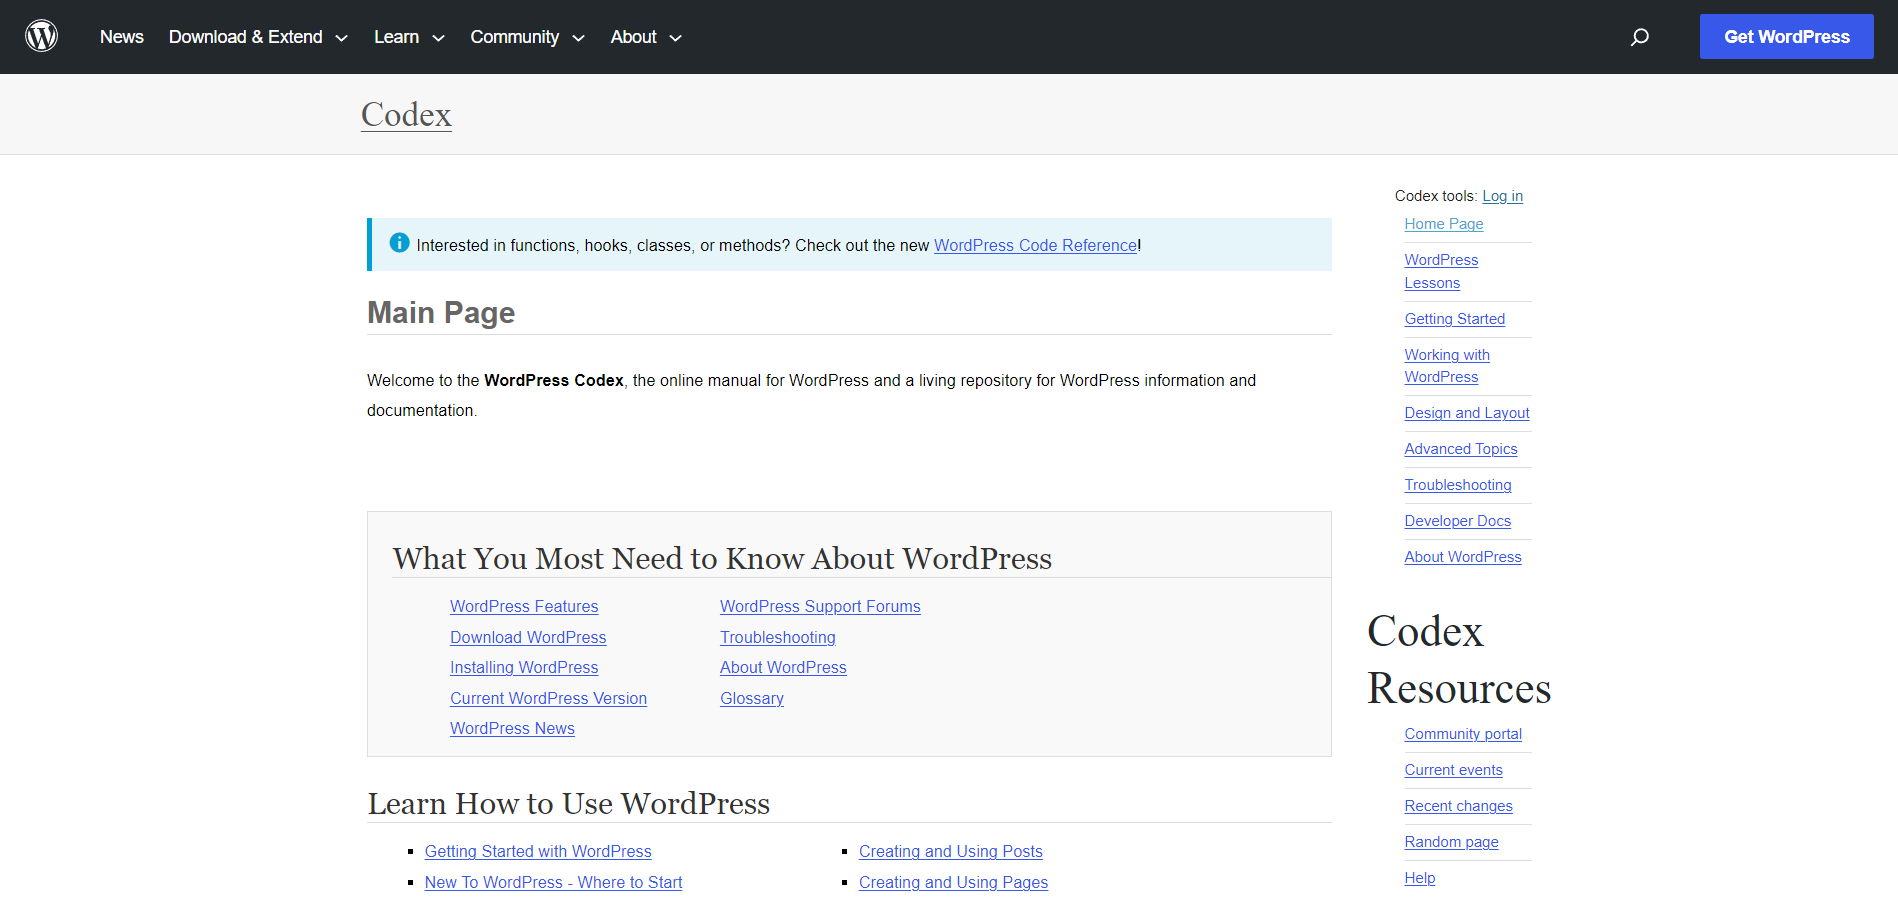Image resolution: width=1898 pixels, height=903 pixels.
Task: Click the WordPress logo icon
Action: click(x=41, y=36)
